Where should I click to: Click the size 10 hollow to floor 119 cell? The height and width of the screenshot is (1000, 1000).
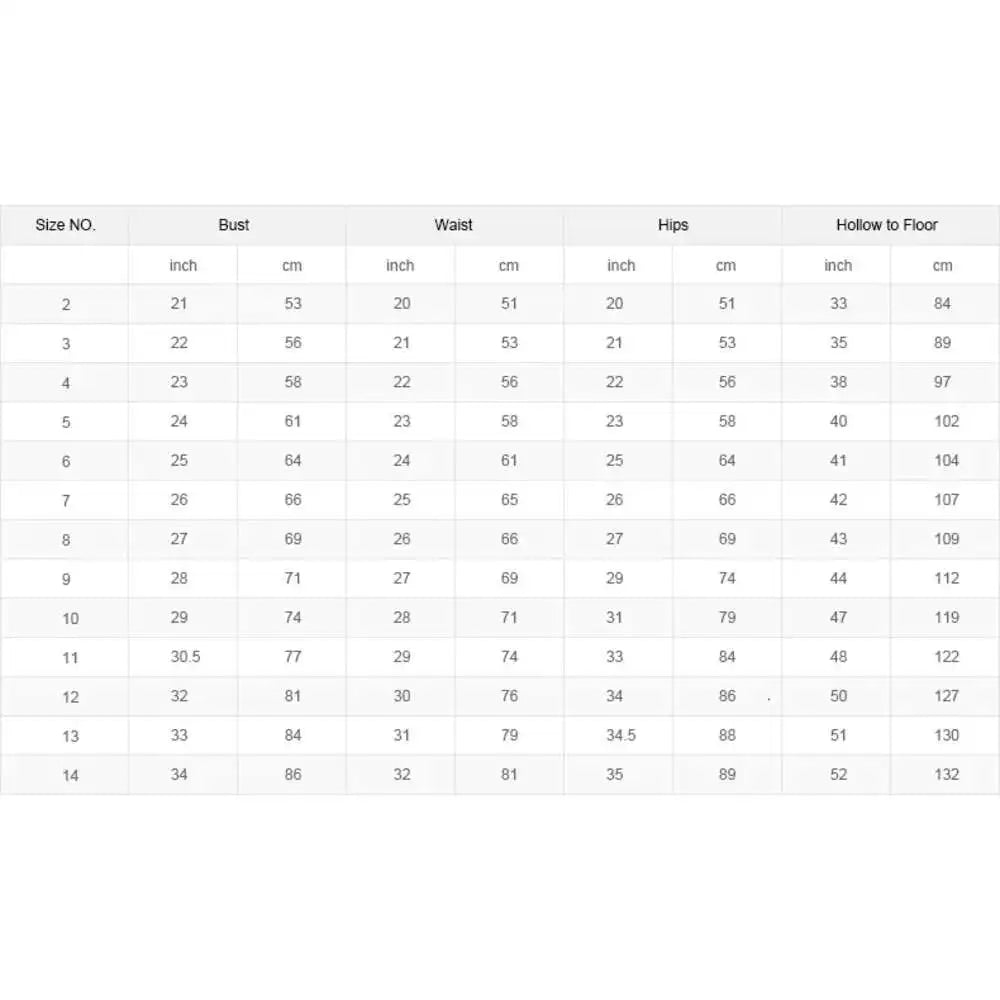(x=946, y=617)
